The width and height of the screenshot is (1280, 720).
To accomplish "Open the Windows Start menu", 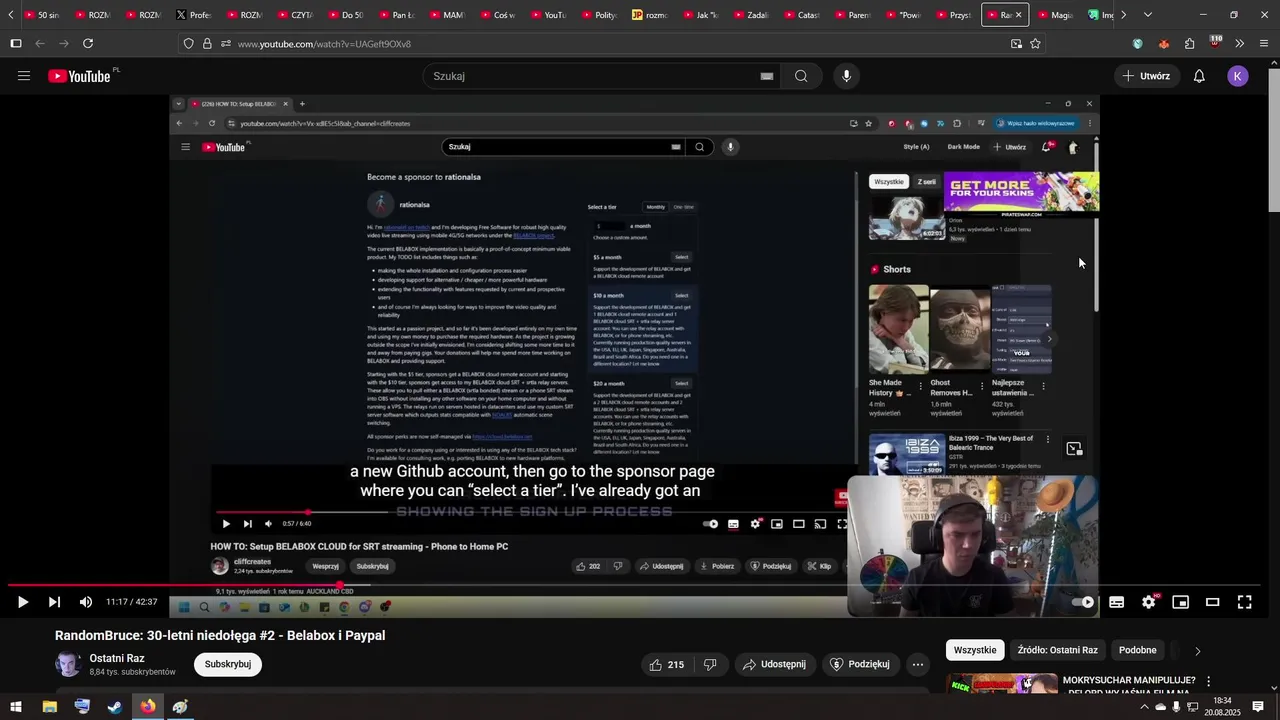I will click(x=16, y=707).
